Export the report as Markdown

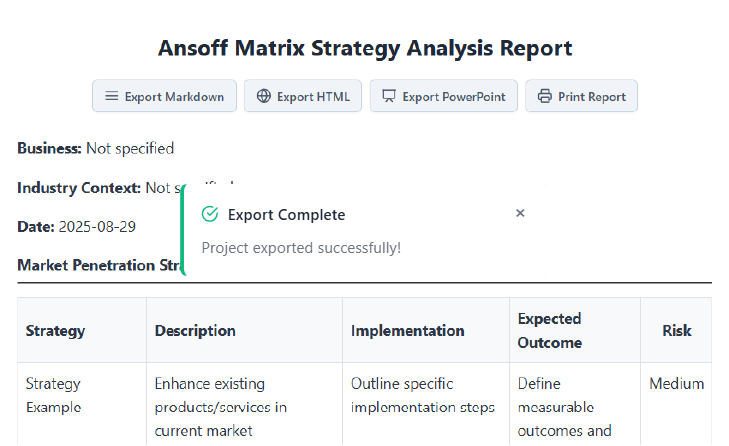164,96
